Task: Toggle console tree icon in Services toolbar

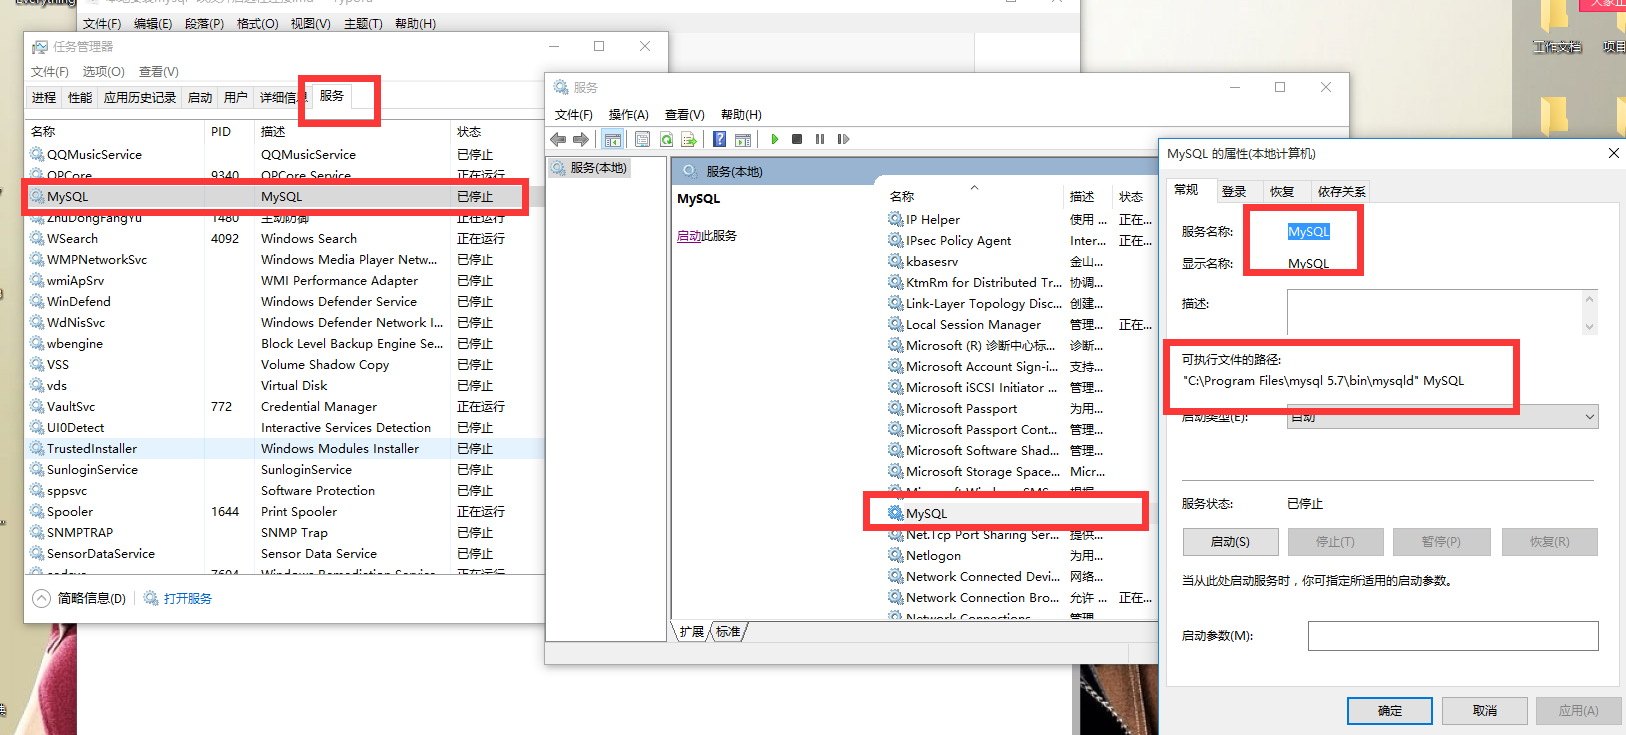Action: pos(612,139)
